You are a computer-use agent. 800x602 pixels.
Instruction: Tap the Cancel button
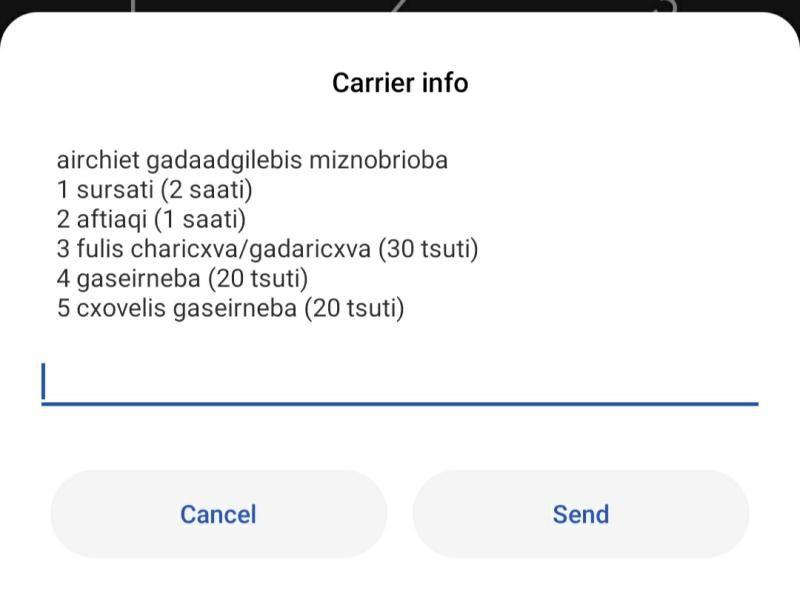point(218,514)
